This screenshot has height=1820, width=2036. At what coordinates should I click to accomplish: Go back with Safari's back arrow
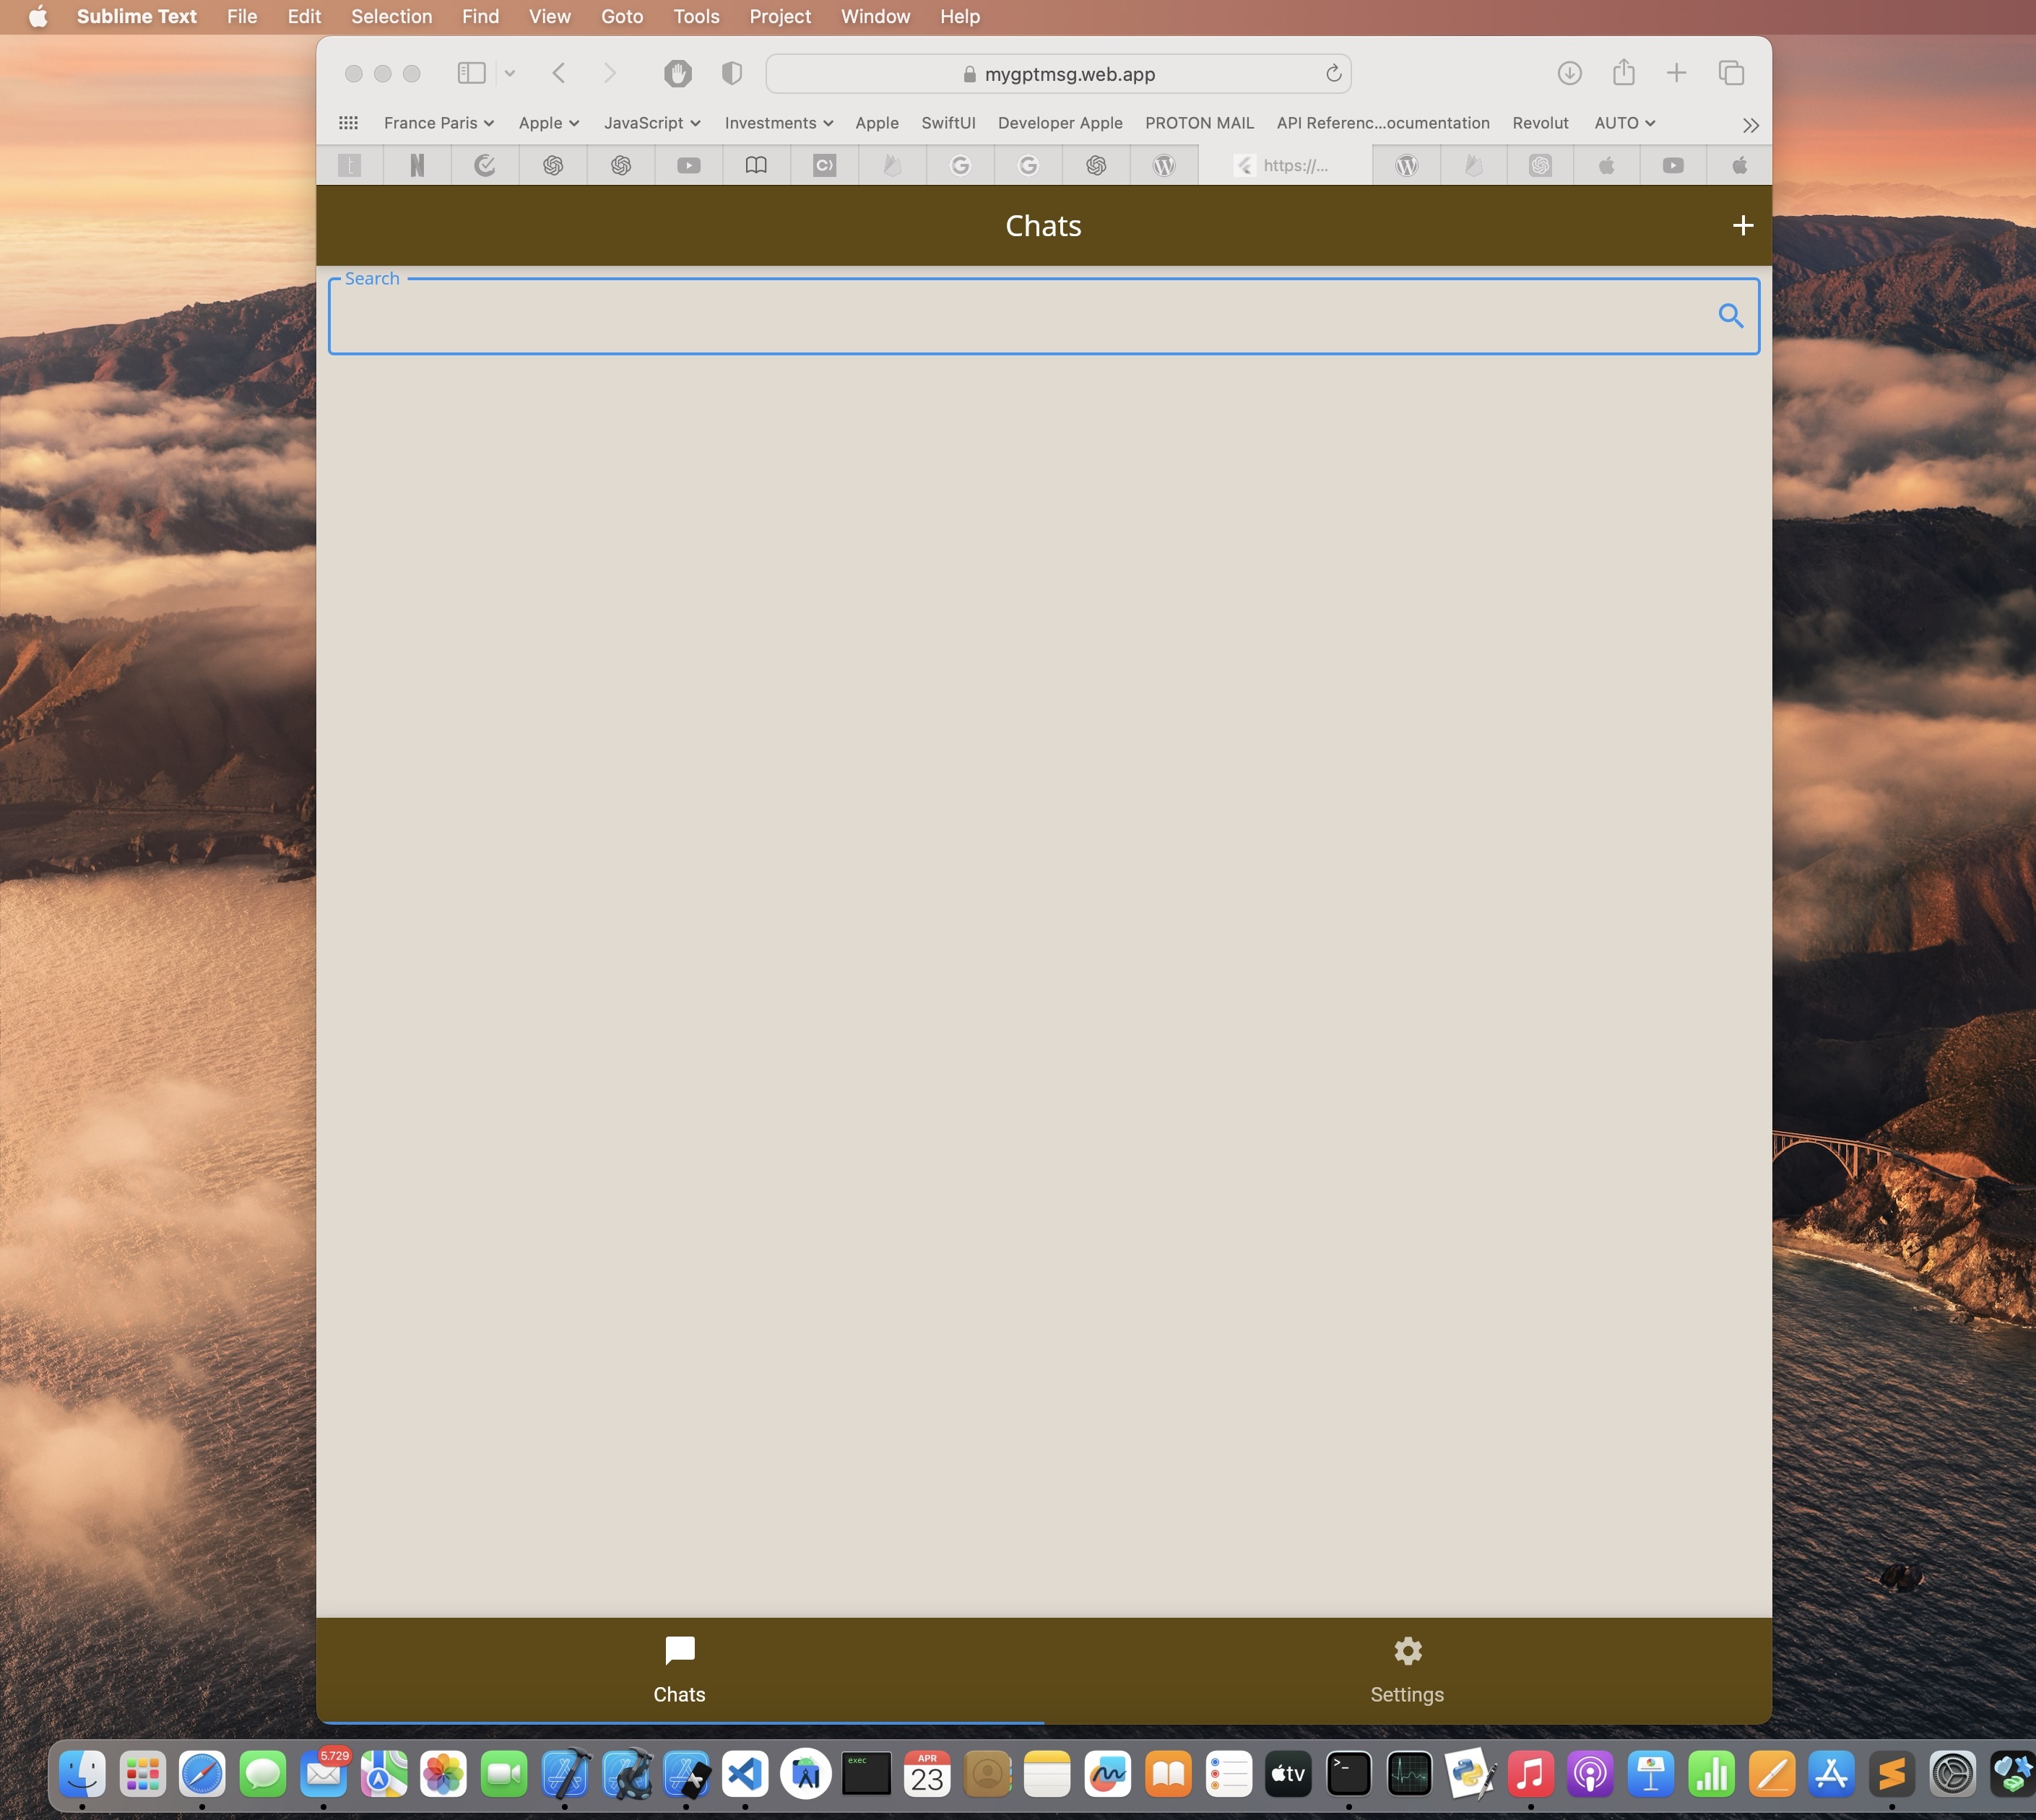point(559,73)
